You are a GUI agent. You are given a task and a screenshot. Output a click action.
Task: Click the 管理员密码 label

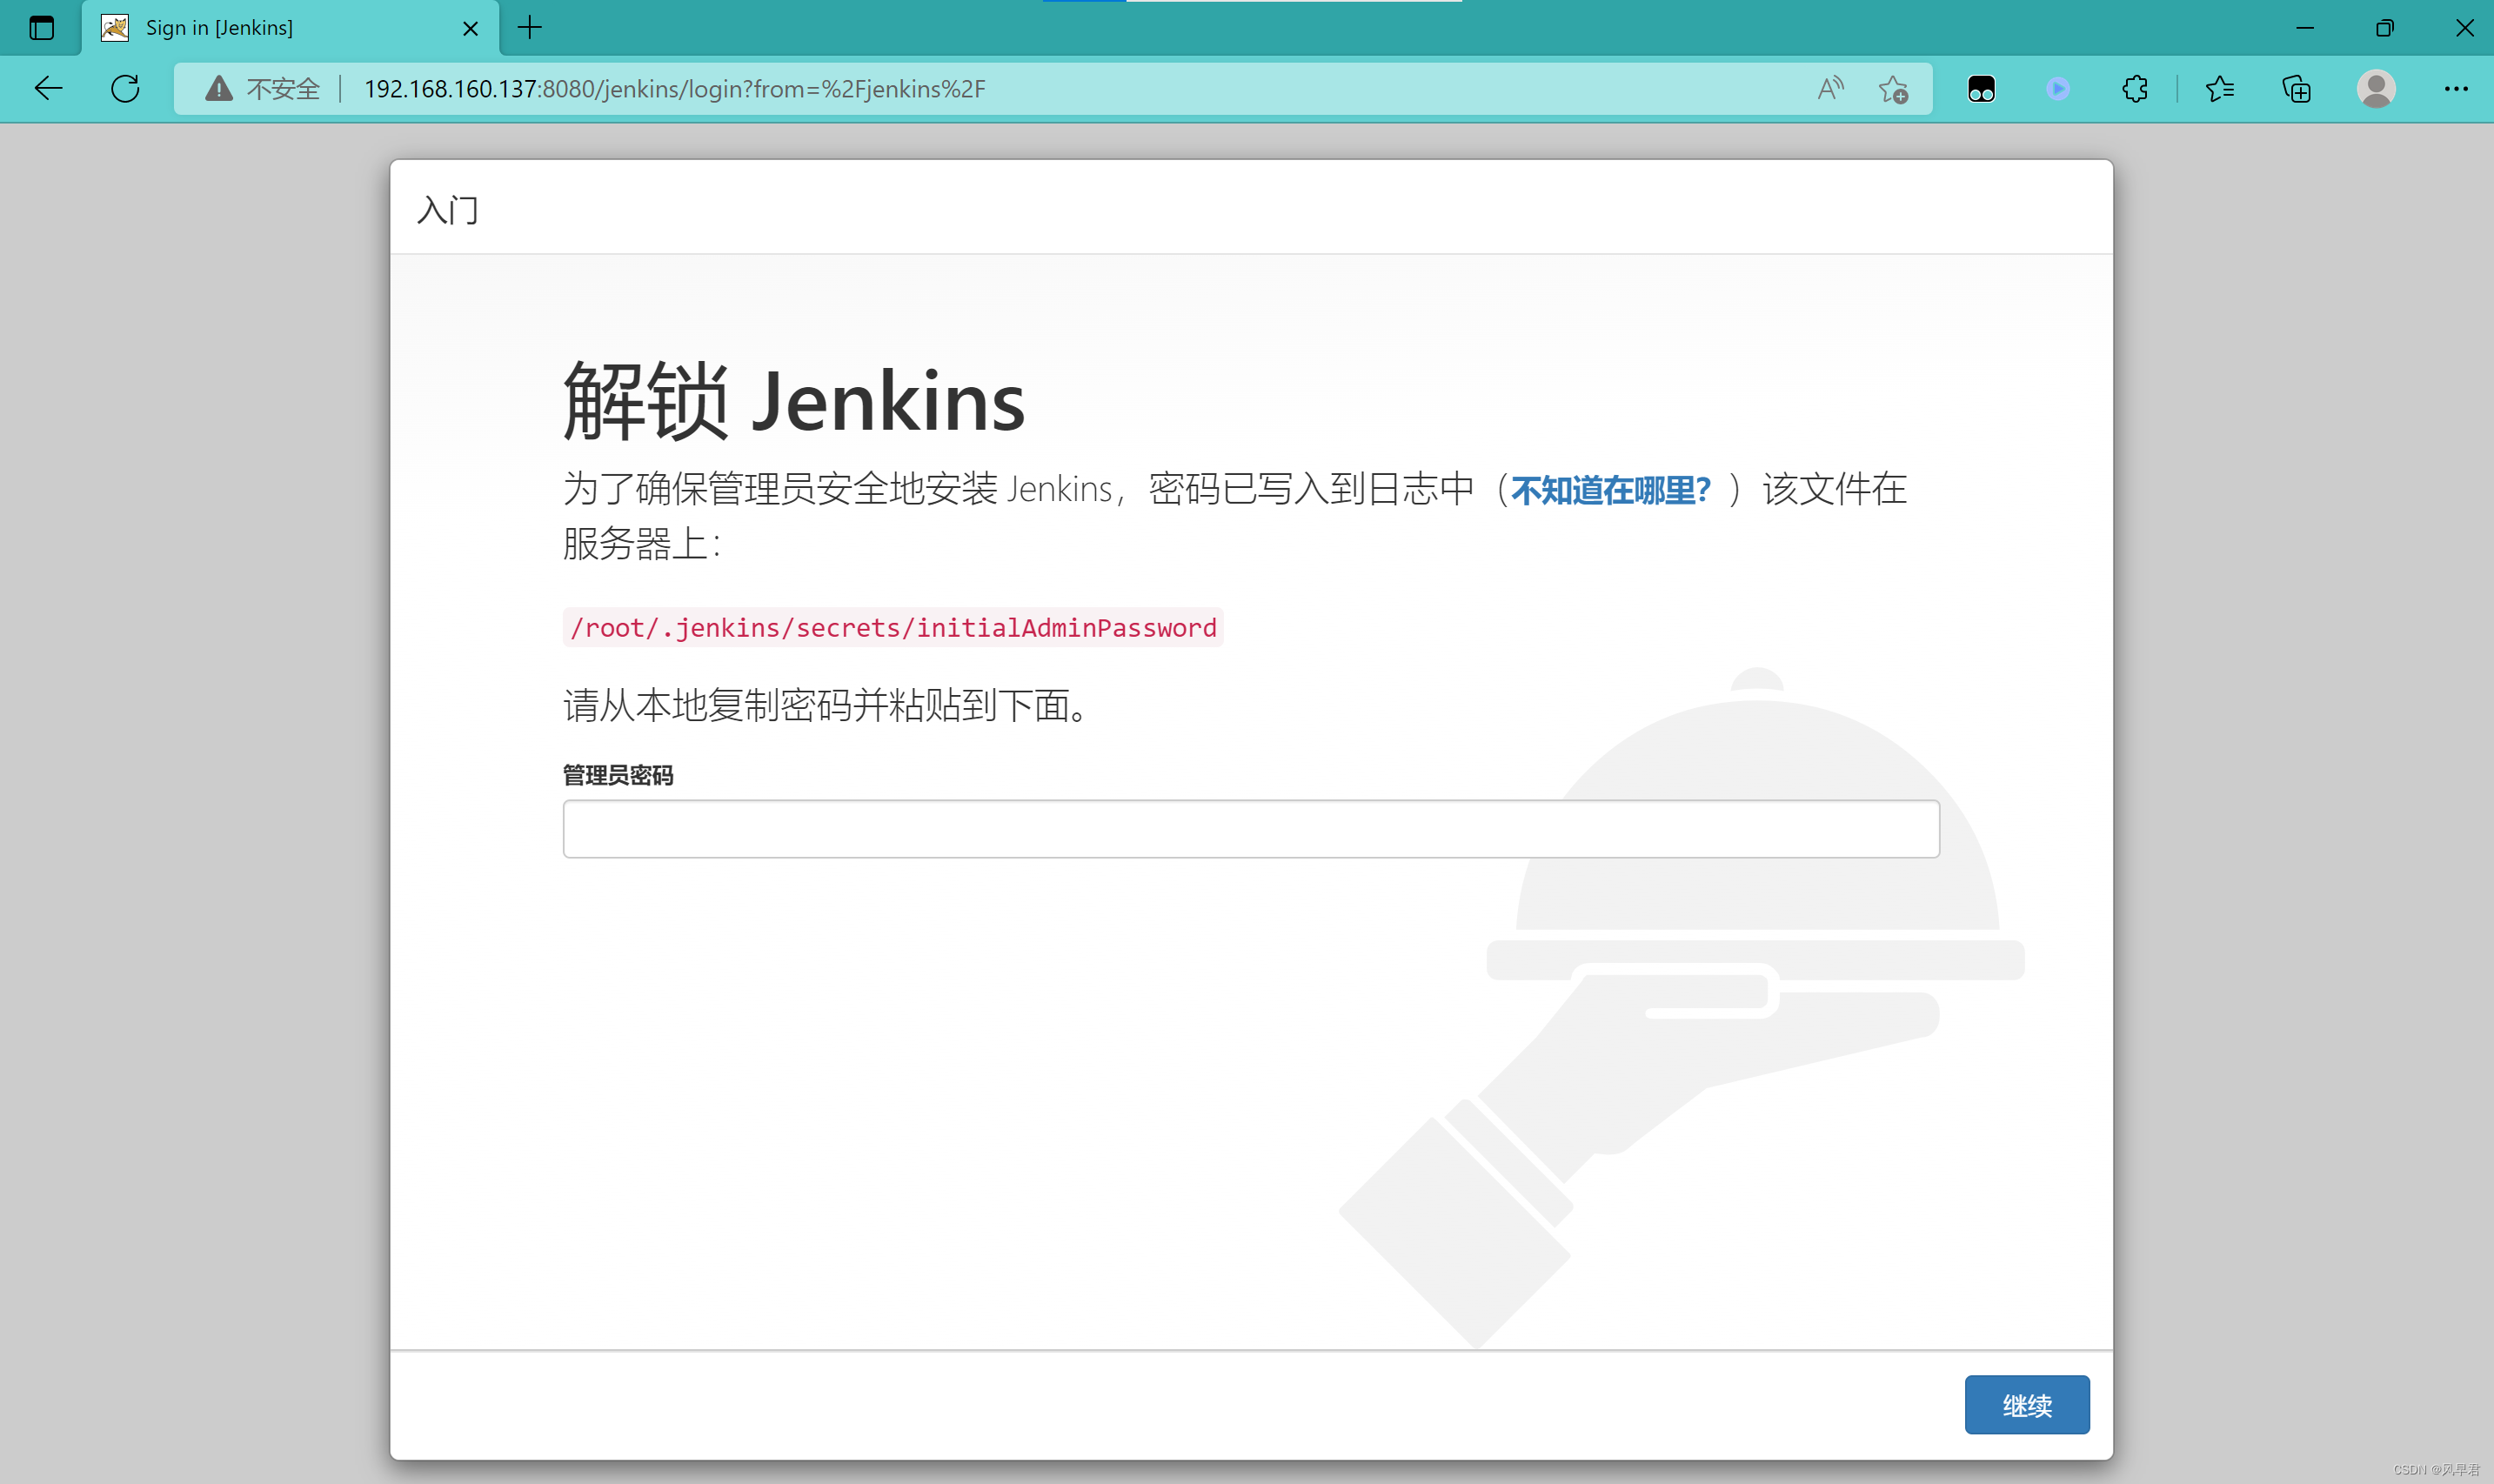pos(618,775)
